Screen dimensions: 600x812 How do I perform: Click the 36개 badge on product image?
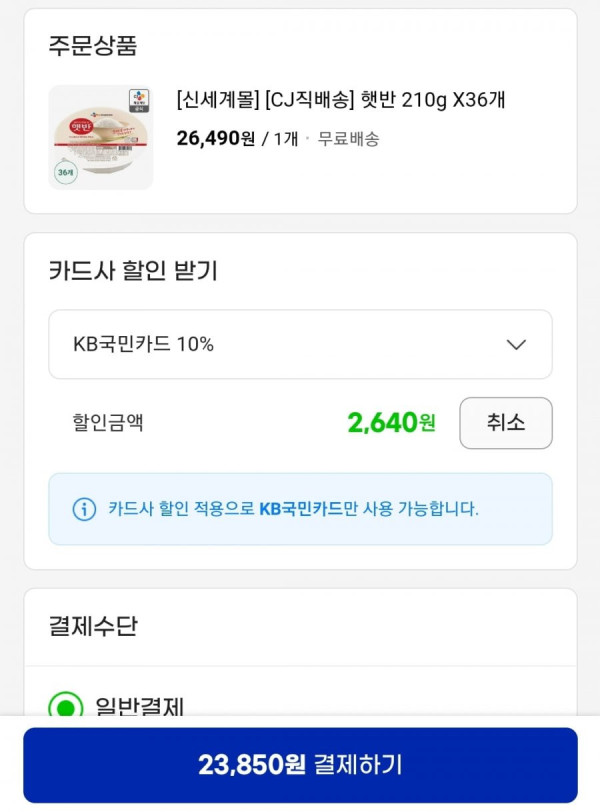66,172
